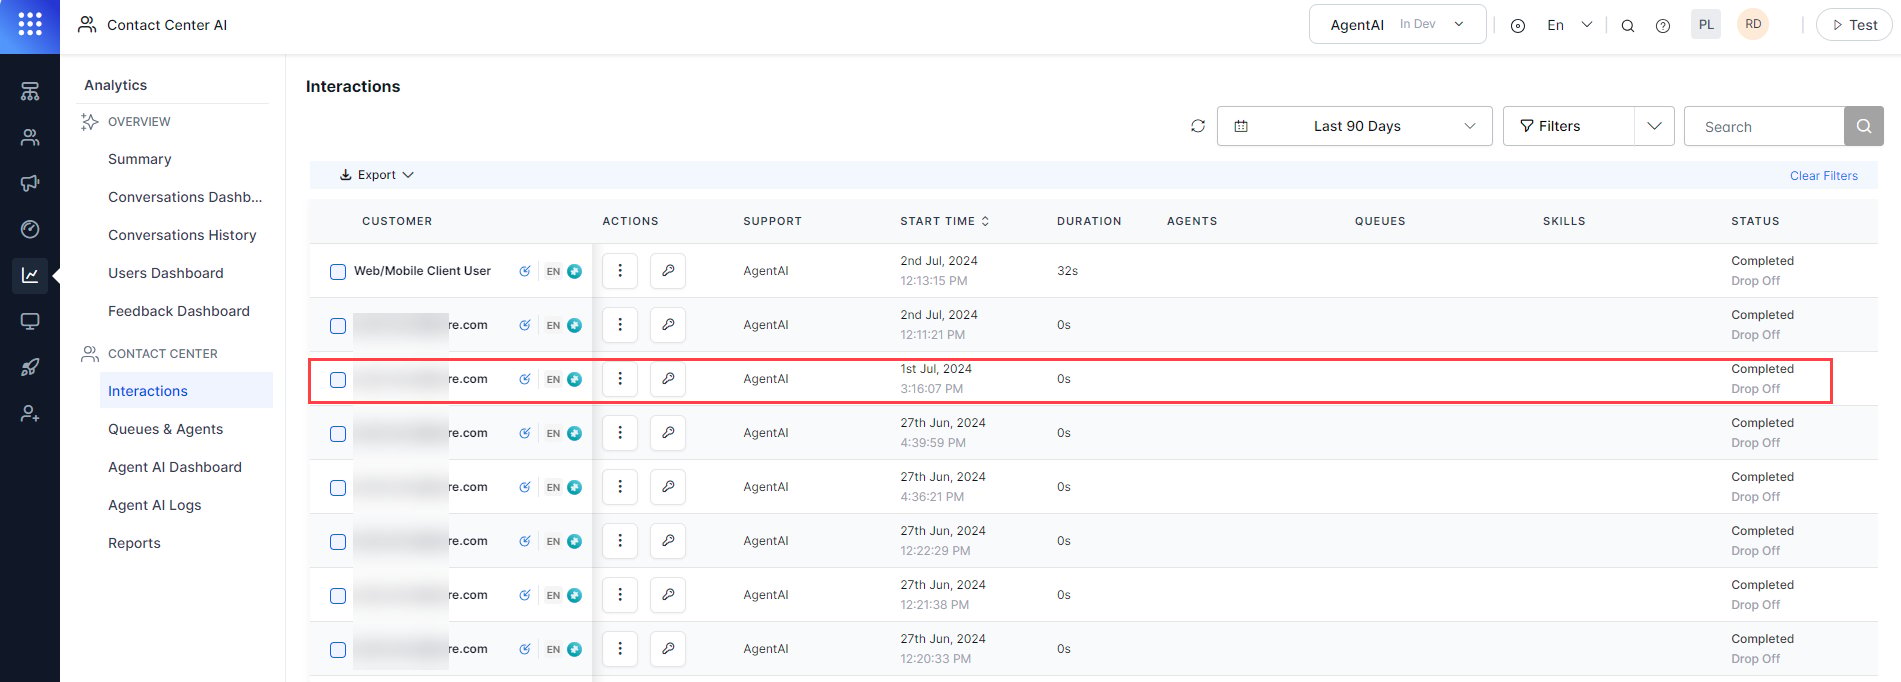The width and height of the screenshot is (1901, 682).
Task: Click the Contact Center AI title
Action: tap(167, 25)
